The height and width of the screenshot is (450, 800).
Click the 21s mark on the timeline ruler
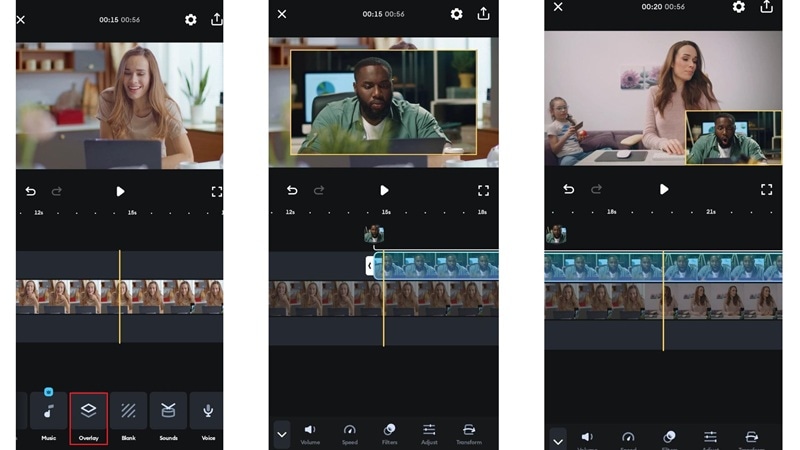tap(711, 211)
